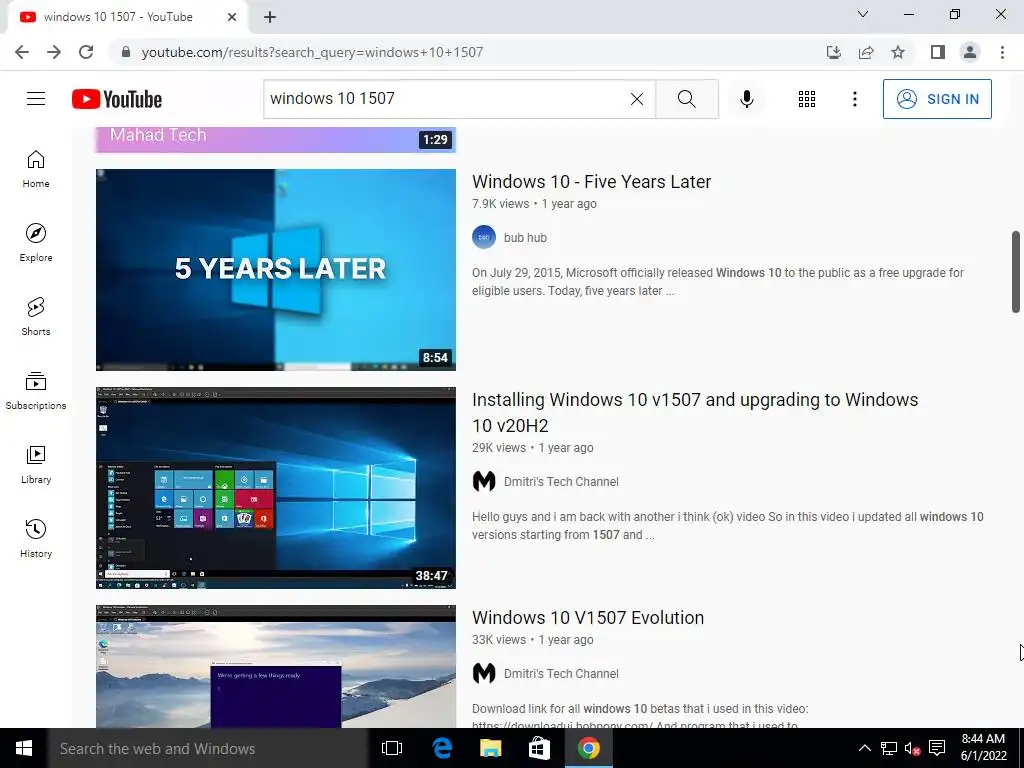Open the muted volume tray icon
Viewport: 1024px width, 768px height.
pyautogui.click(x=912, y=748)
